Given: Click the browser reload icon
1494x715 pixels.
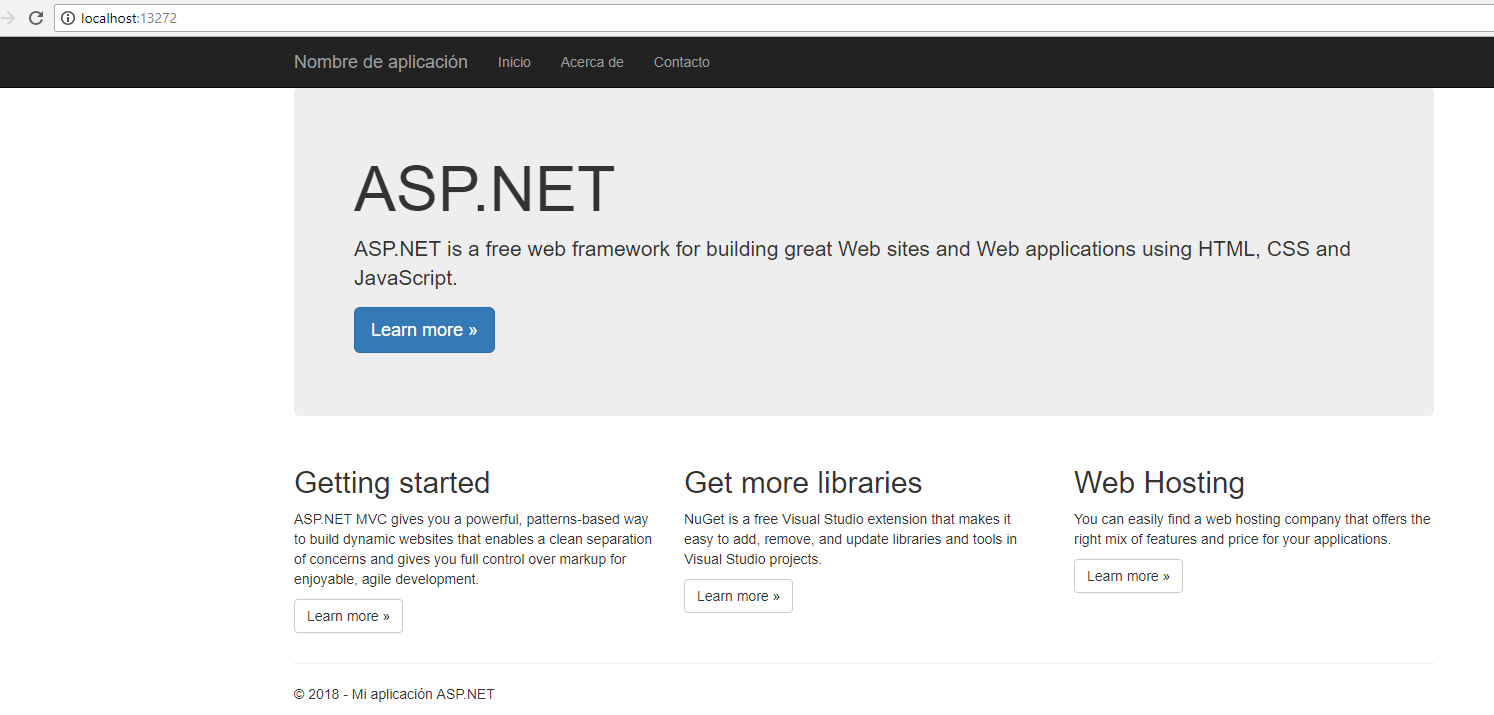Looking at the screenshot, I should pos(36,17).
